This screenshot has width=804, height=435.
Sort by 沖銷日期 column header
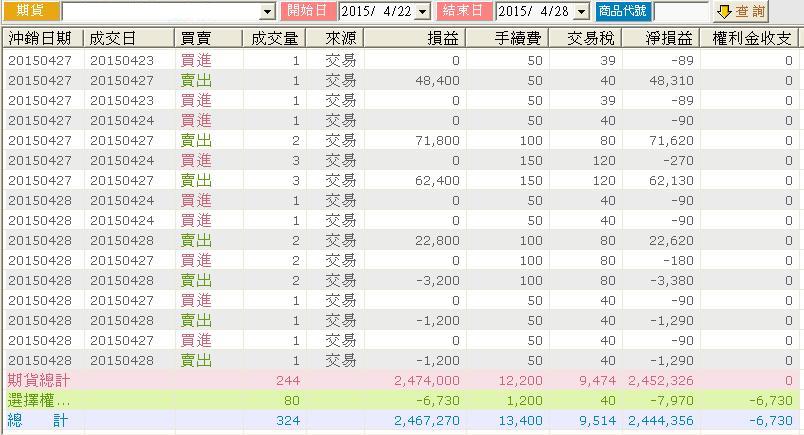click(x=43, y=38)
